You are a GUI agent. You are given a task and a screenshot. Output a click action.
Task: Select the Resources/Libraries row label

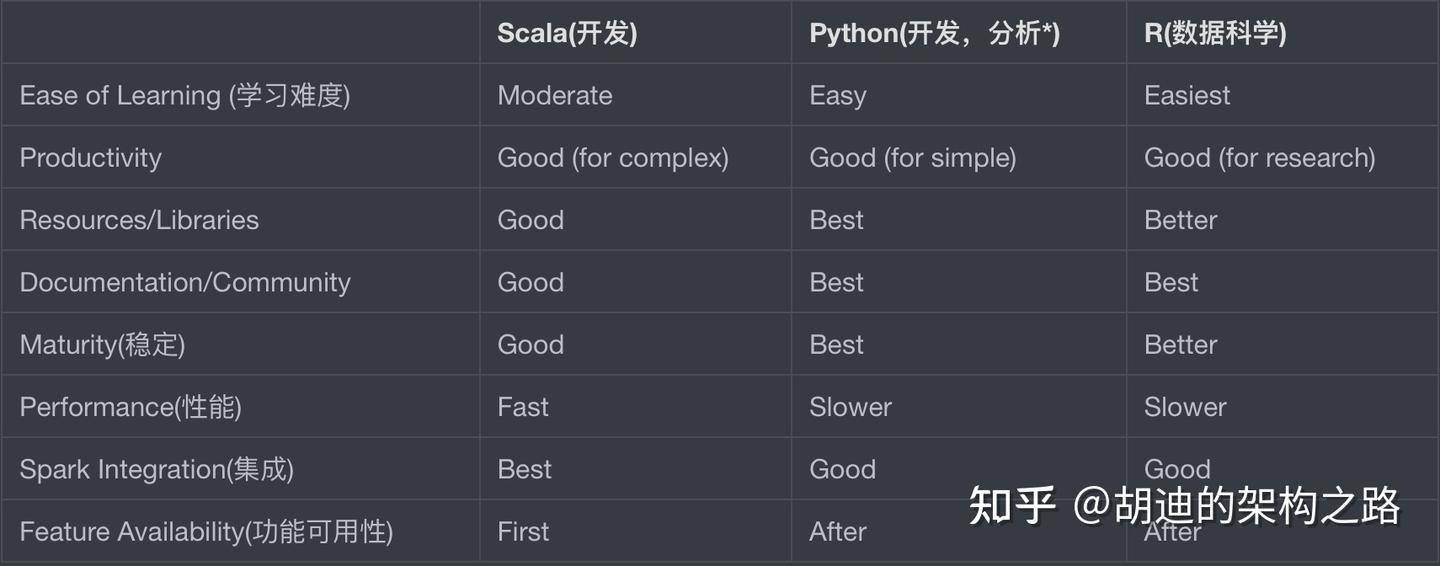point(139,220)
